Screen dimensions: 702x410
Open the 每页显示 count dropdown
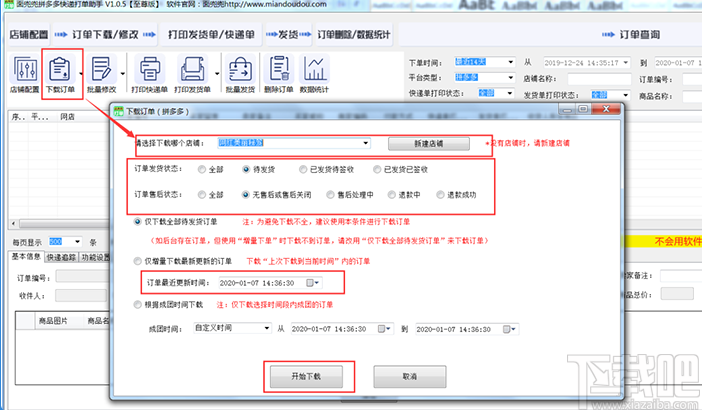(78, 242)
